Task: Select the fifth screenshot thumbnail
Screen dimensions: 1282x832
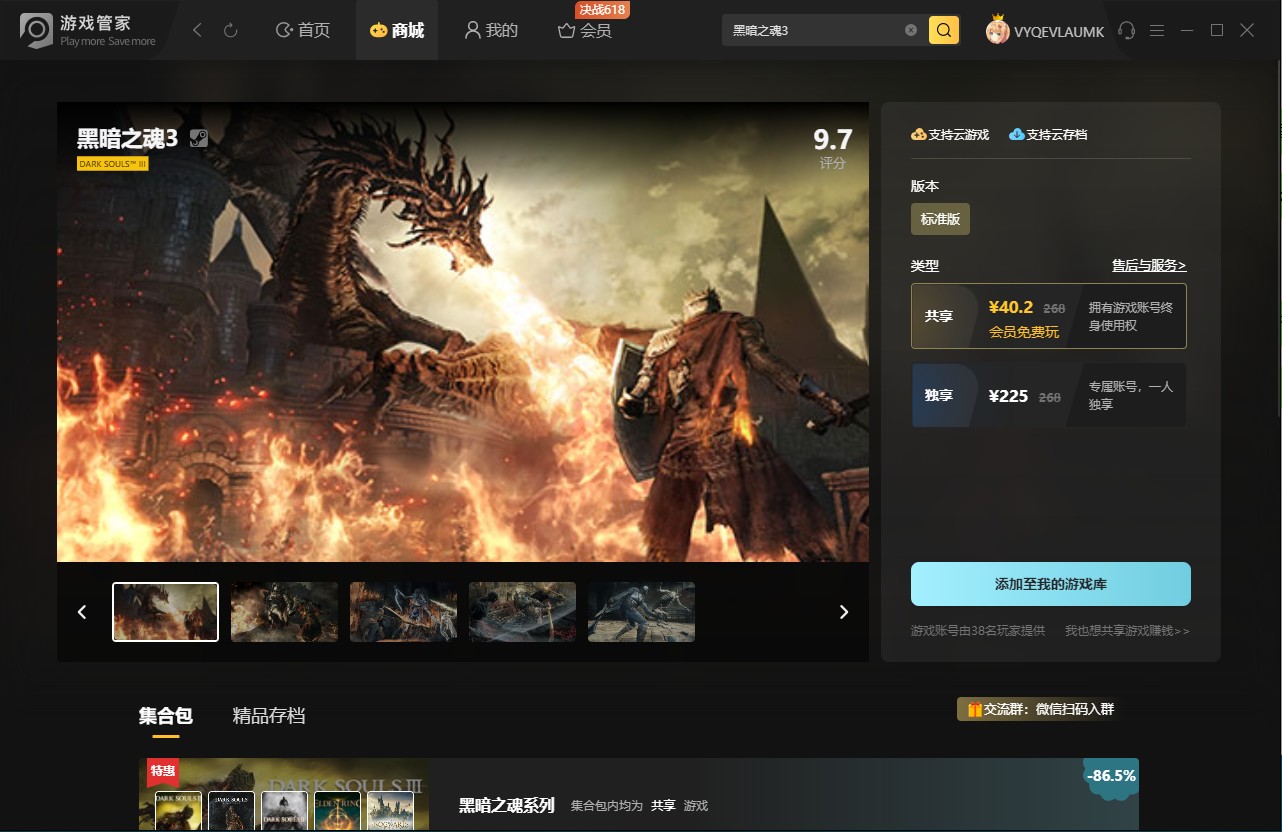Action: click(641, 612)
